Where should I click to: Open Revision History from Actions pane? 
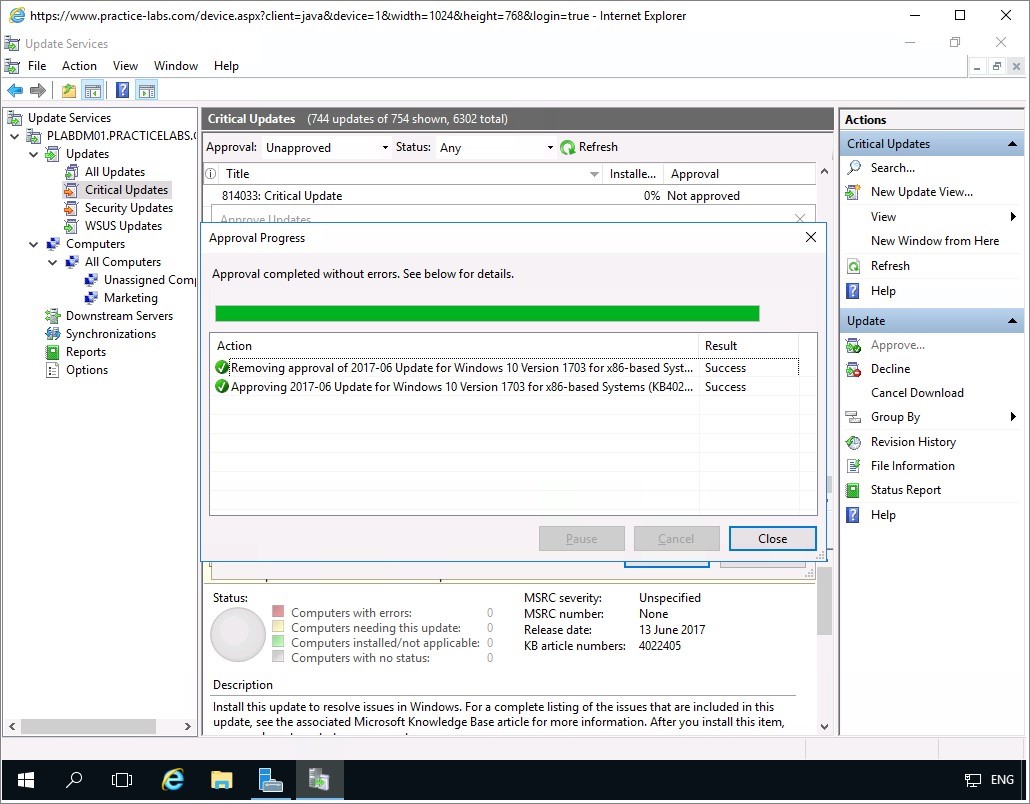pyautogui.click(x=912, y=442)
